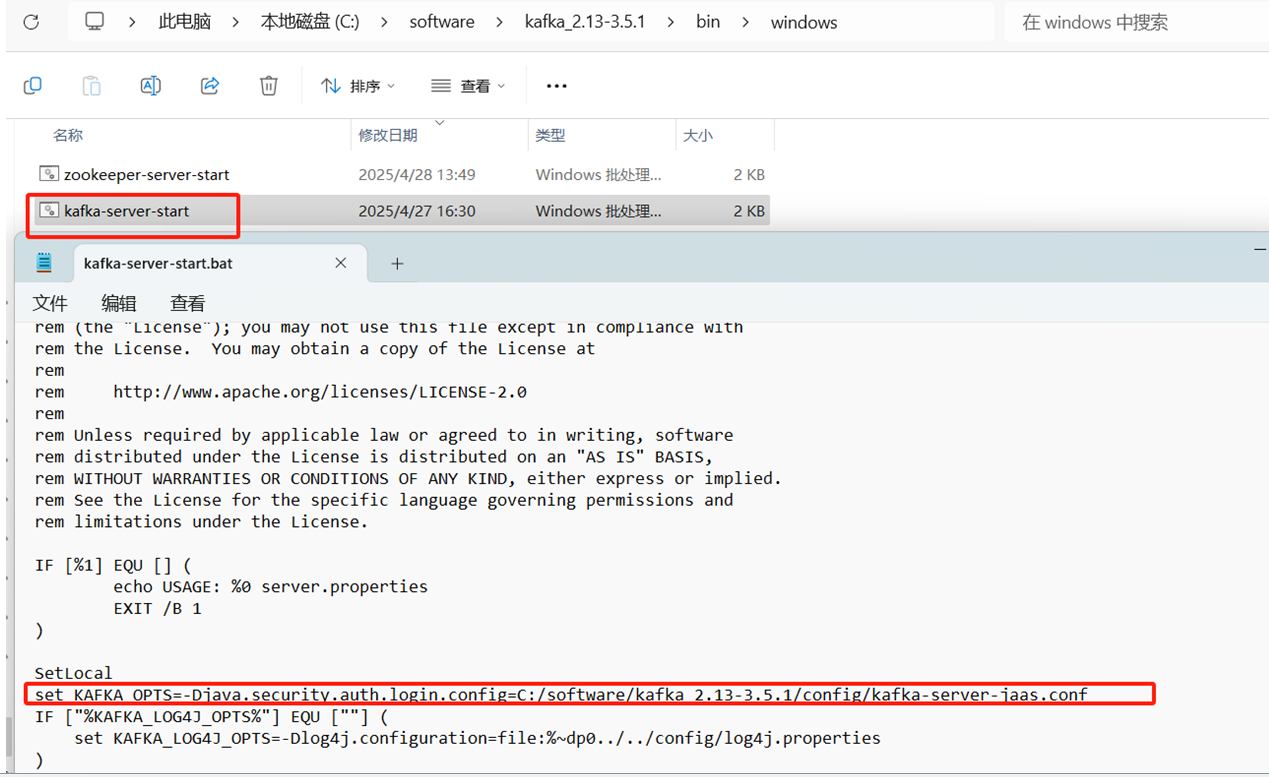This screenshot has width=1269, height=777.
Task: Go to bin folder breadcrumb
Action: click(x=708, y=21)
